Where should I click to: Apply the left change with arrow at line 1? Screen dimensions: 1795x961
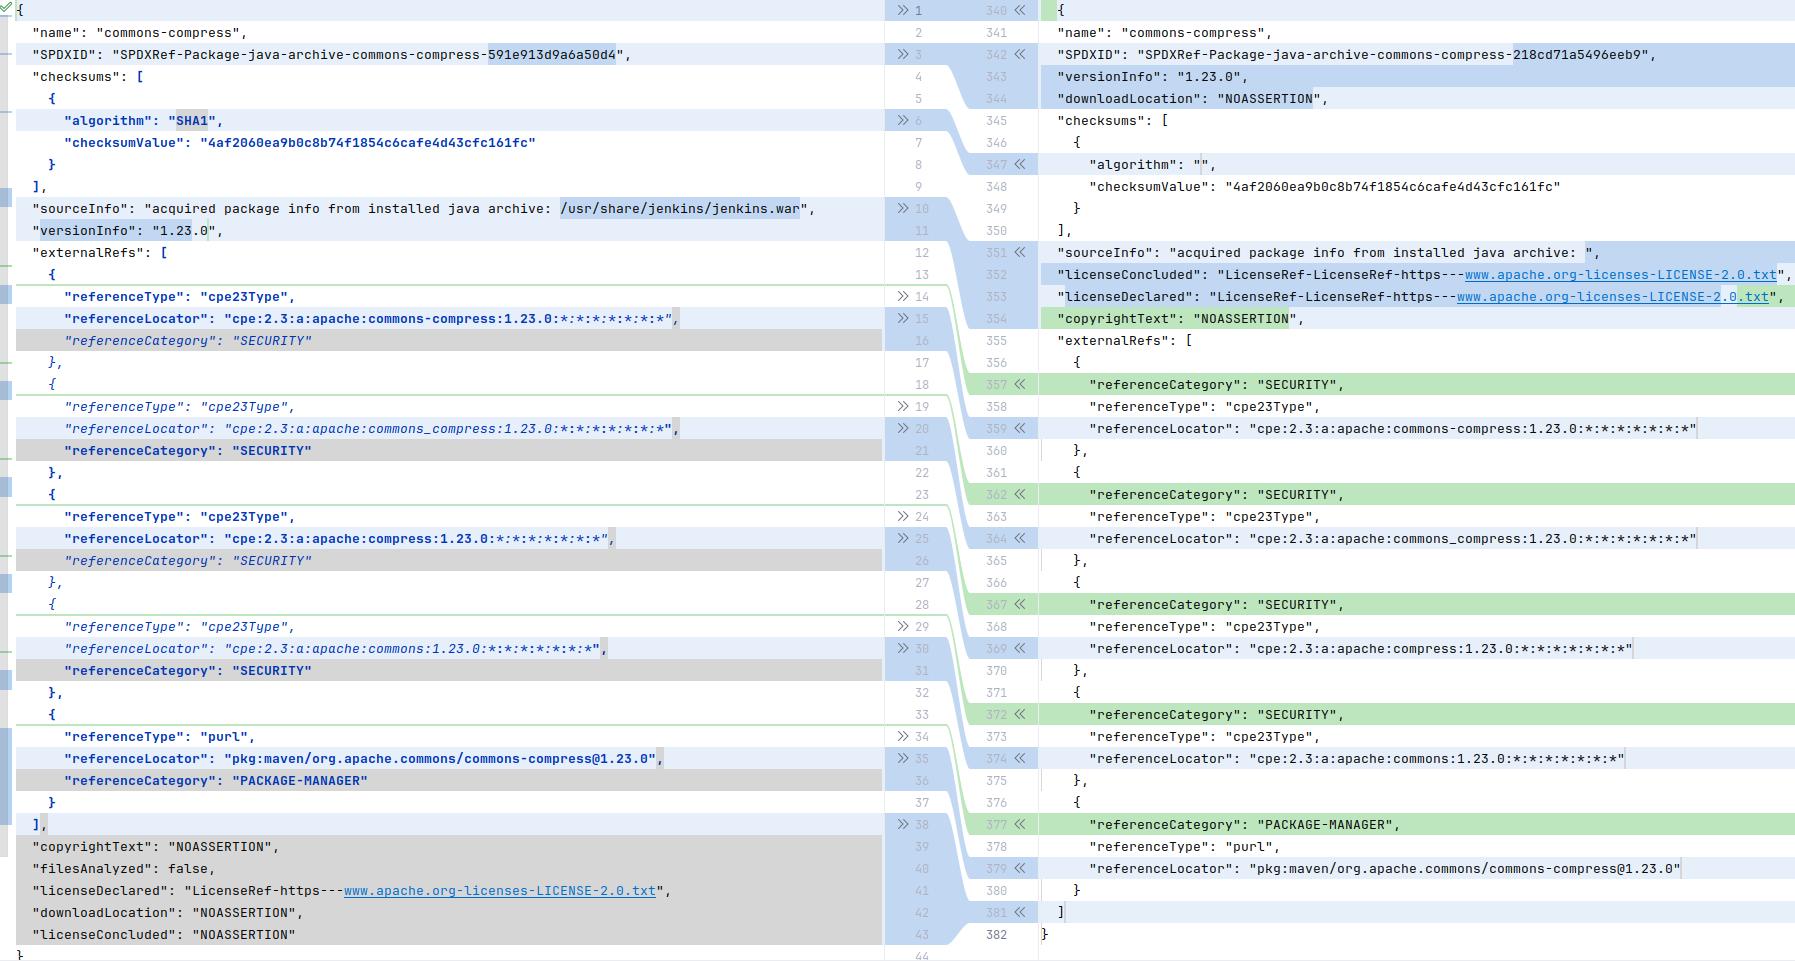(903, 10)
